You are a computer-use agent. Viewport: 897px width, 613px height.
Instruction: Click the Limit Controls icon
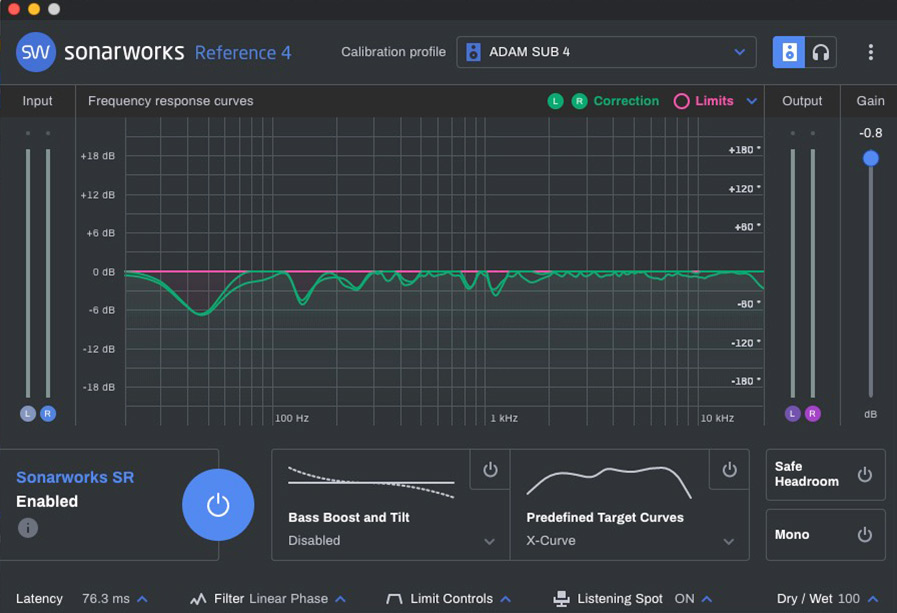click(394, 599)
